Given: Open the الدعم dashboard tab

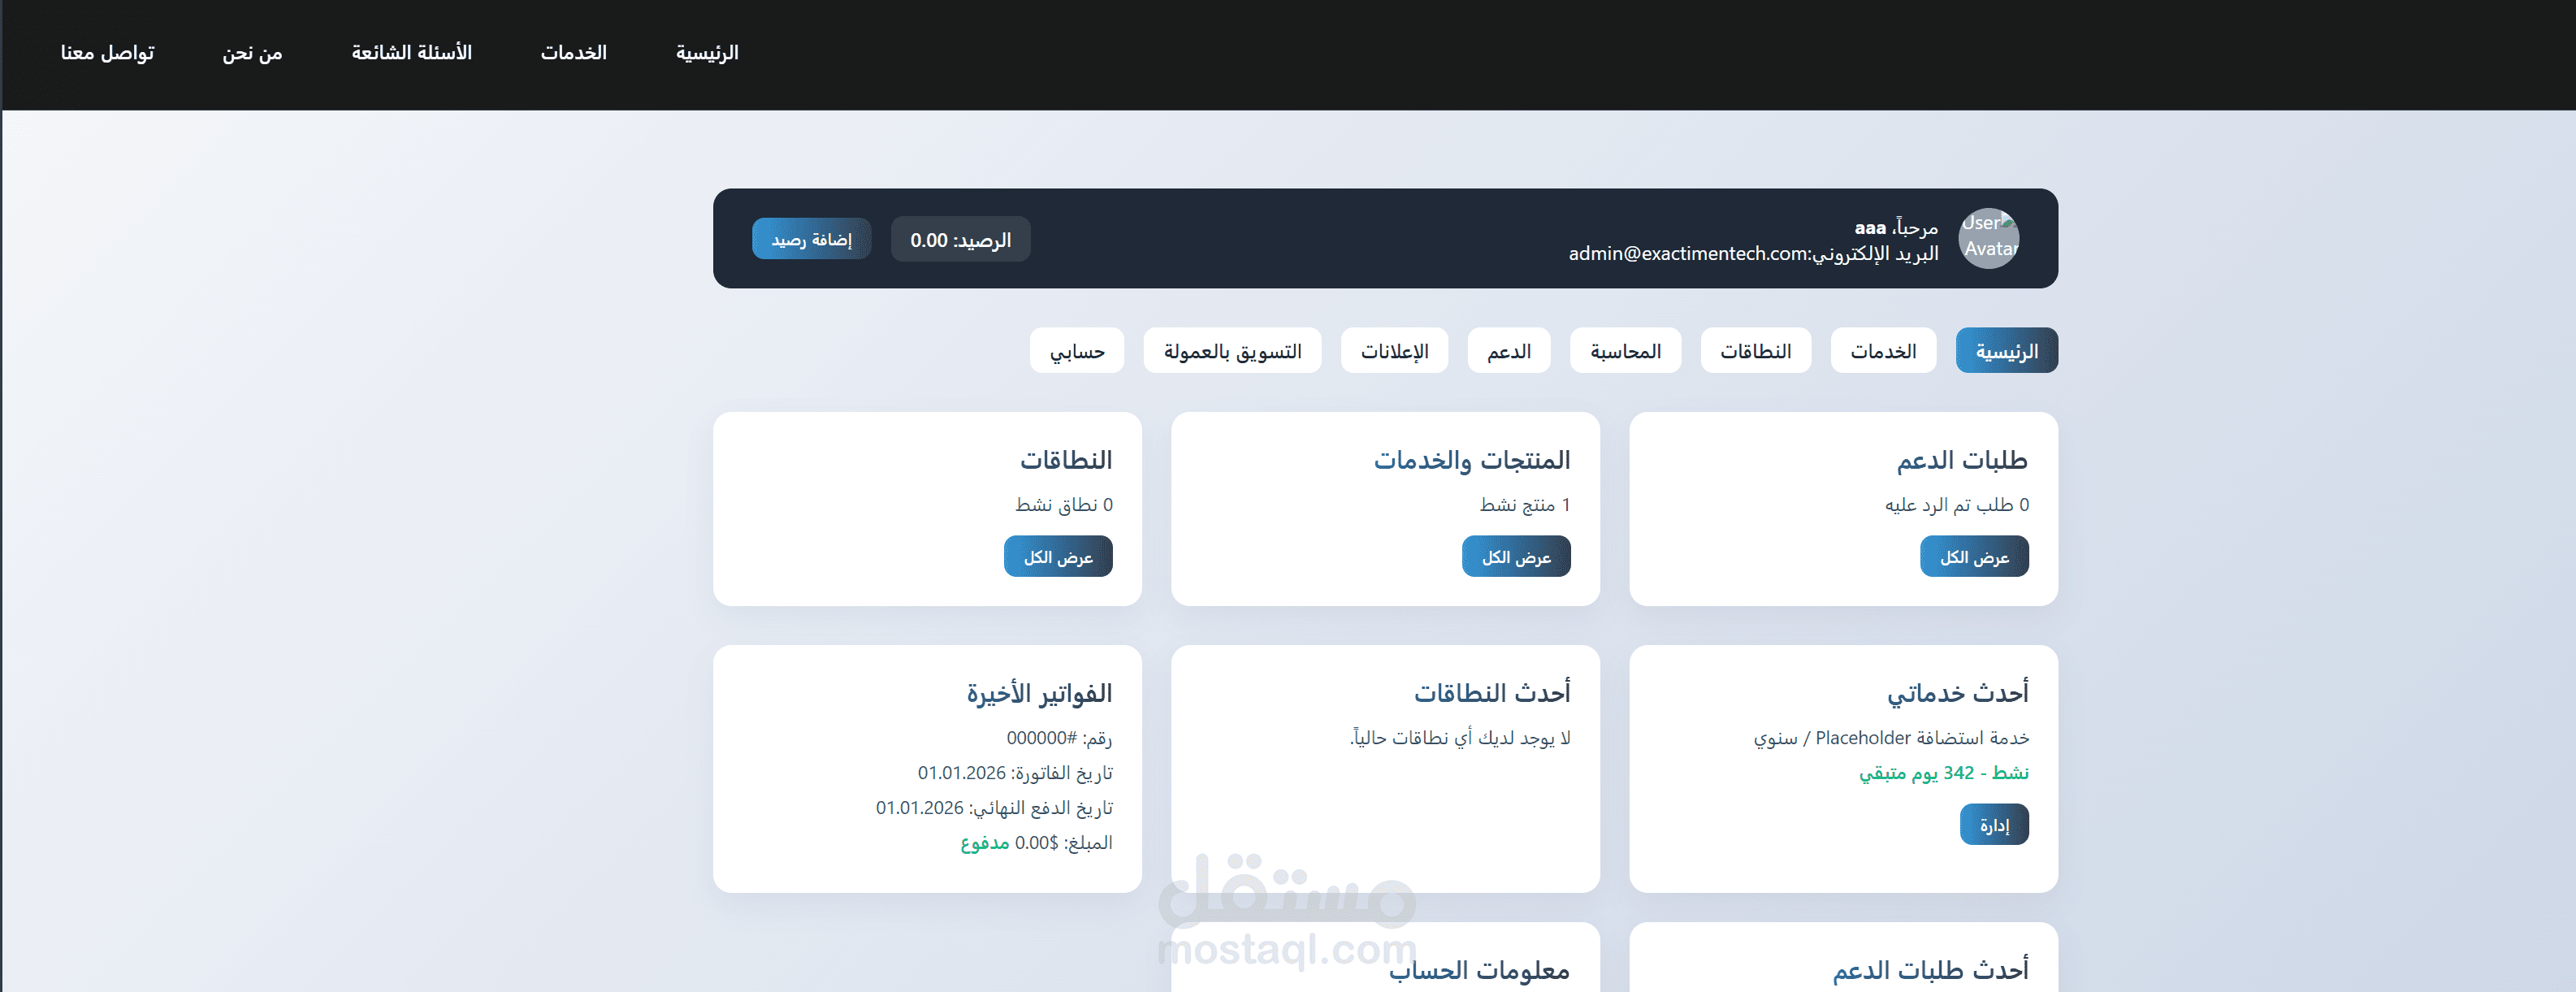Looking at the screenshot, I should 1508,350.
